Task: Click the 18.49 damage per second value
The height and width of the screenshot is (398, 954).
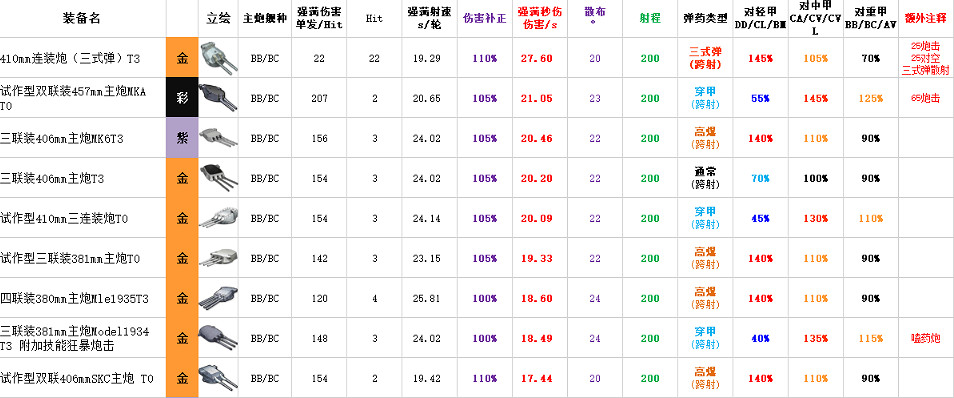Action: (537, 338)
